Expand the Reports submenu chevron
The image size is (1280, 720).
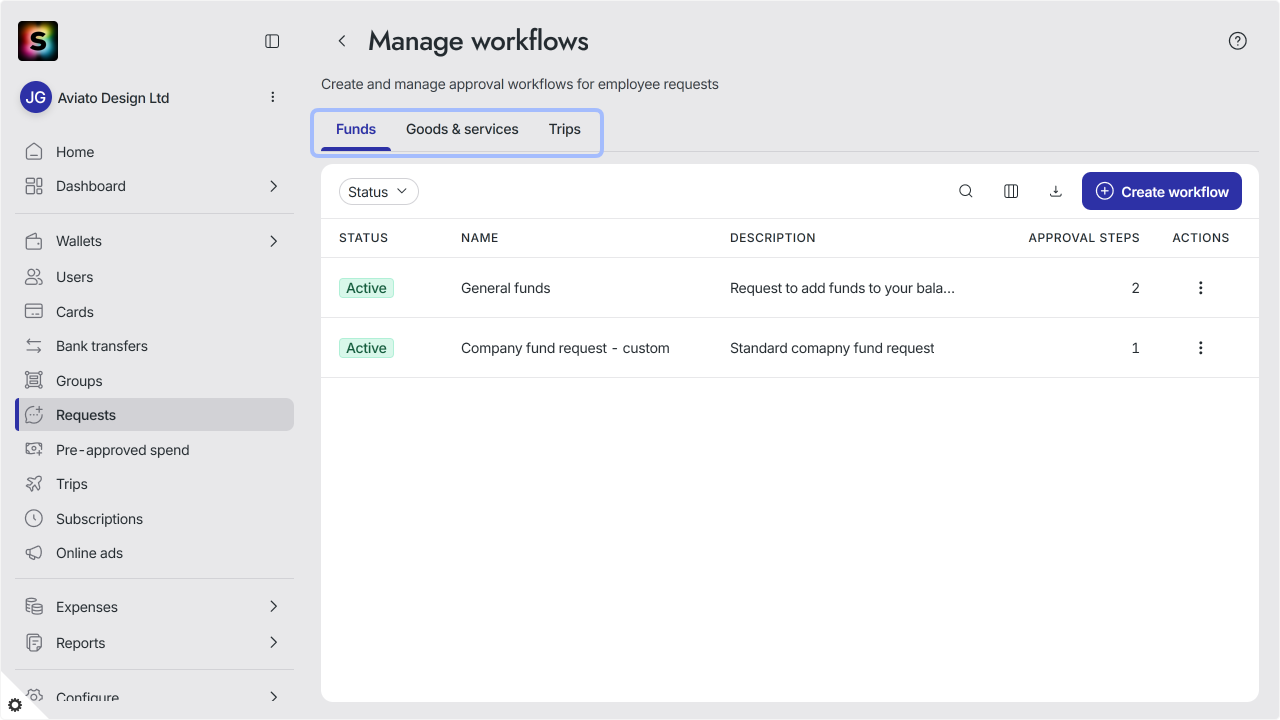pos(274,643)
